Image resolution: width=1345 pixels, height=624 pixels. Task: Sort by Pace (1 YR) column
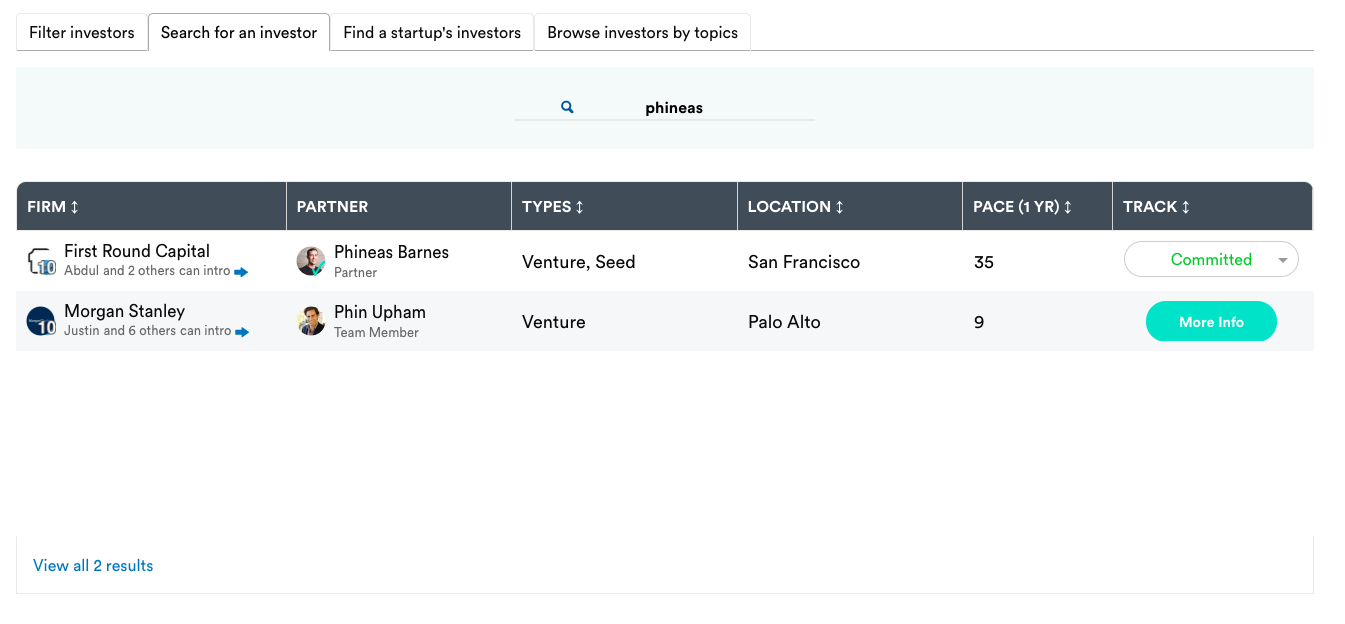[x=1023, y=207]
